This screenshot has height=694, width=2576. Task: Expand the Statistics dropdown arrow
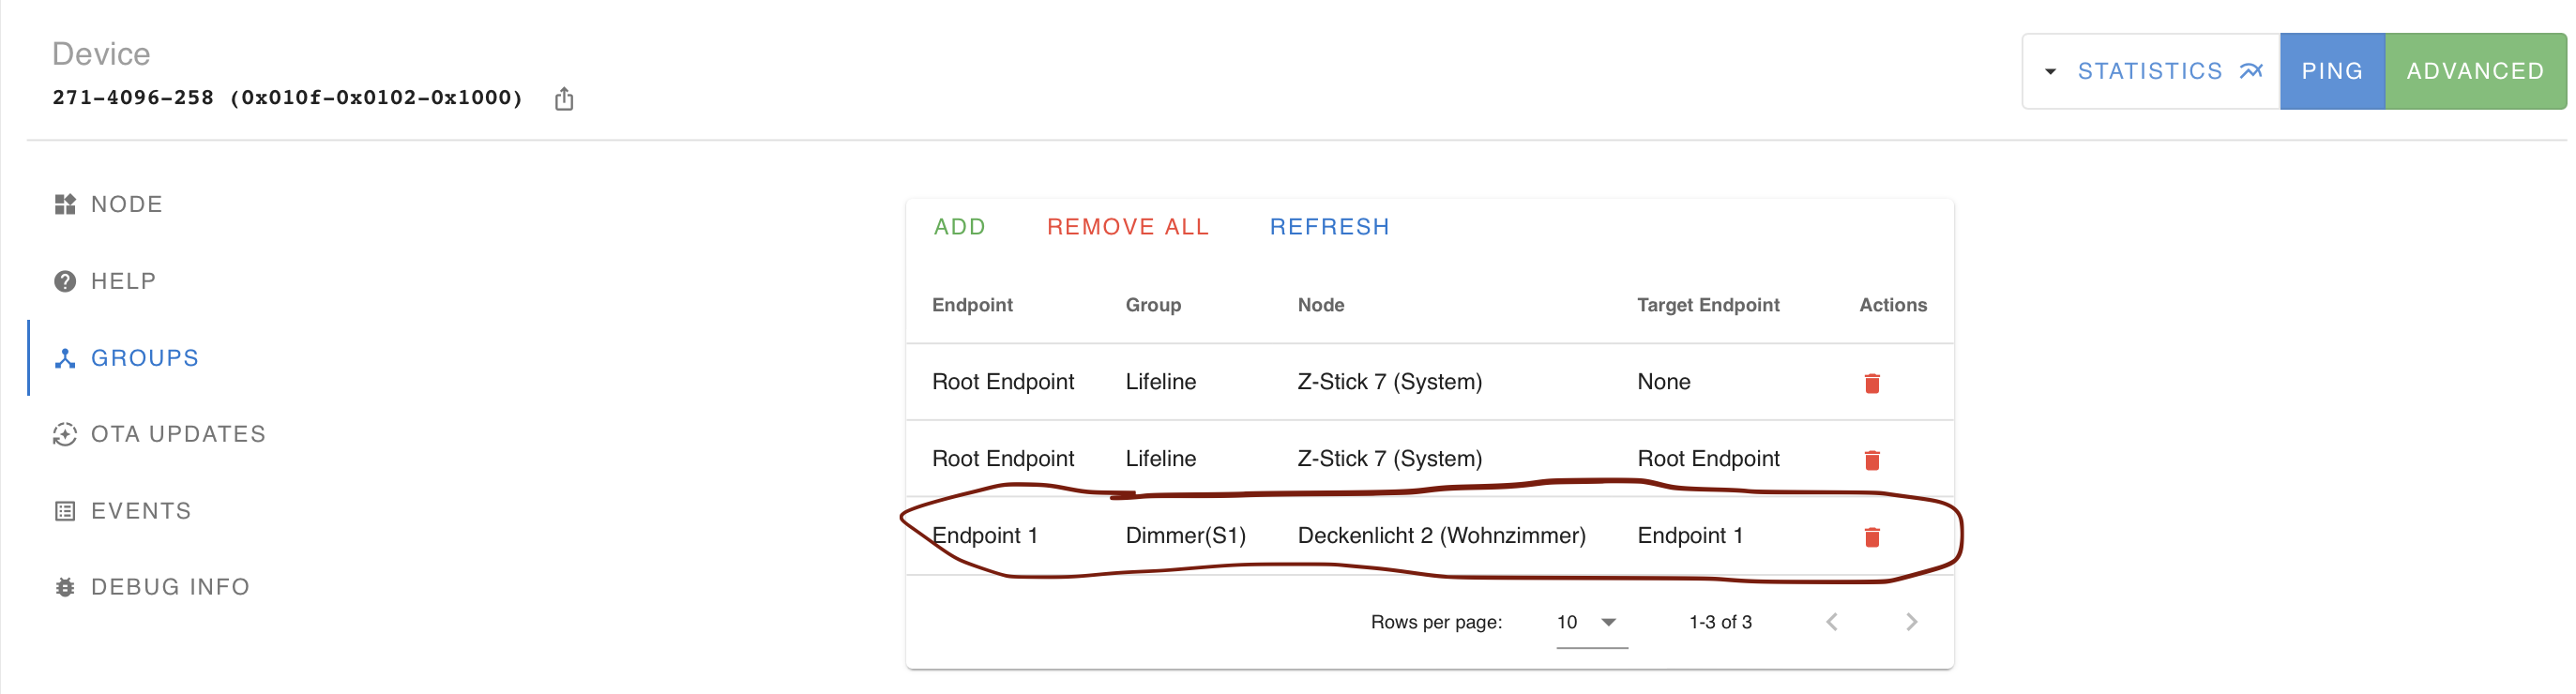[2050, 71]
